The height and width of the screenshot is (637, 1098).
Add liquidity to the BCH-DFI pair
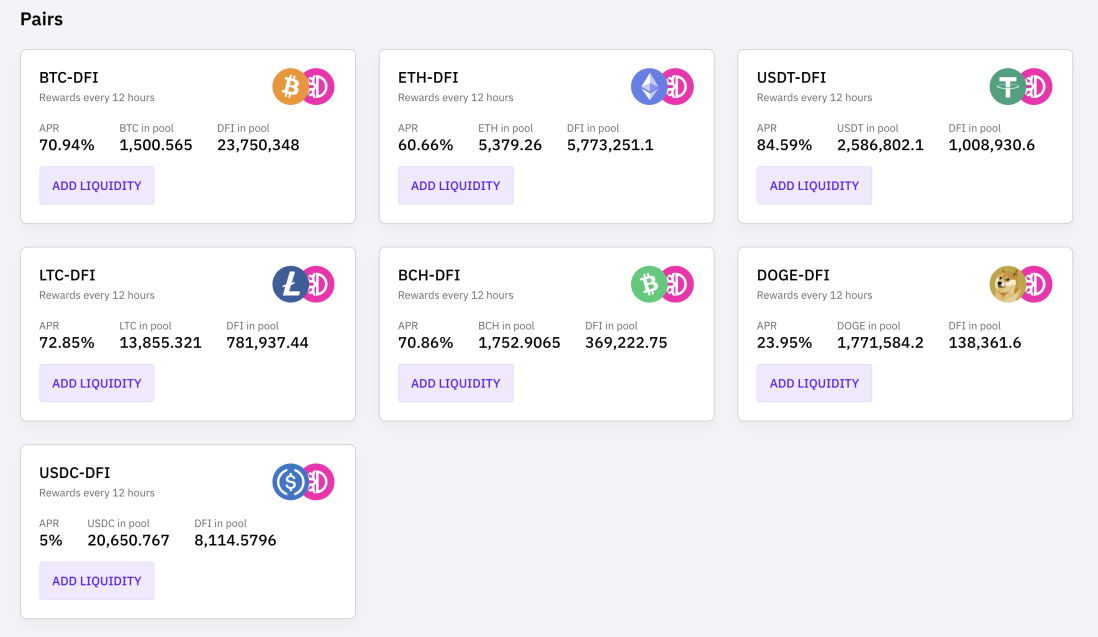[455, 383]
